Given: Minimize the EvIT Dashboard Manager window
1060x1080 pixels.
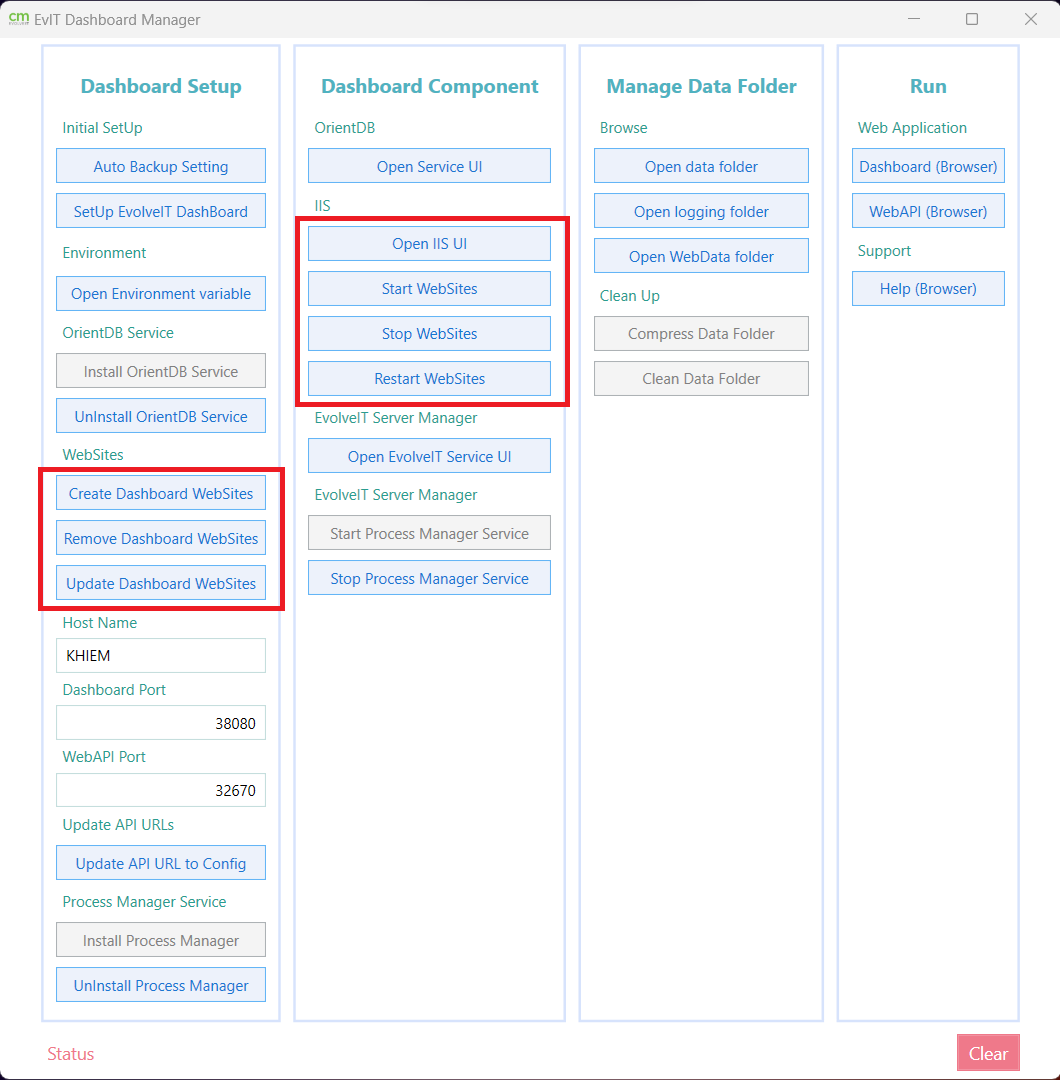Looking at the screenshot, I should tap(914, 19).
